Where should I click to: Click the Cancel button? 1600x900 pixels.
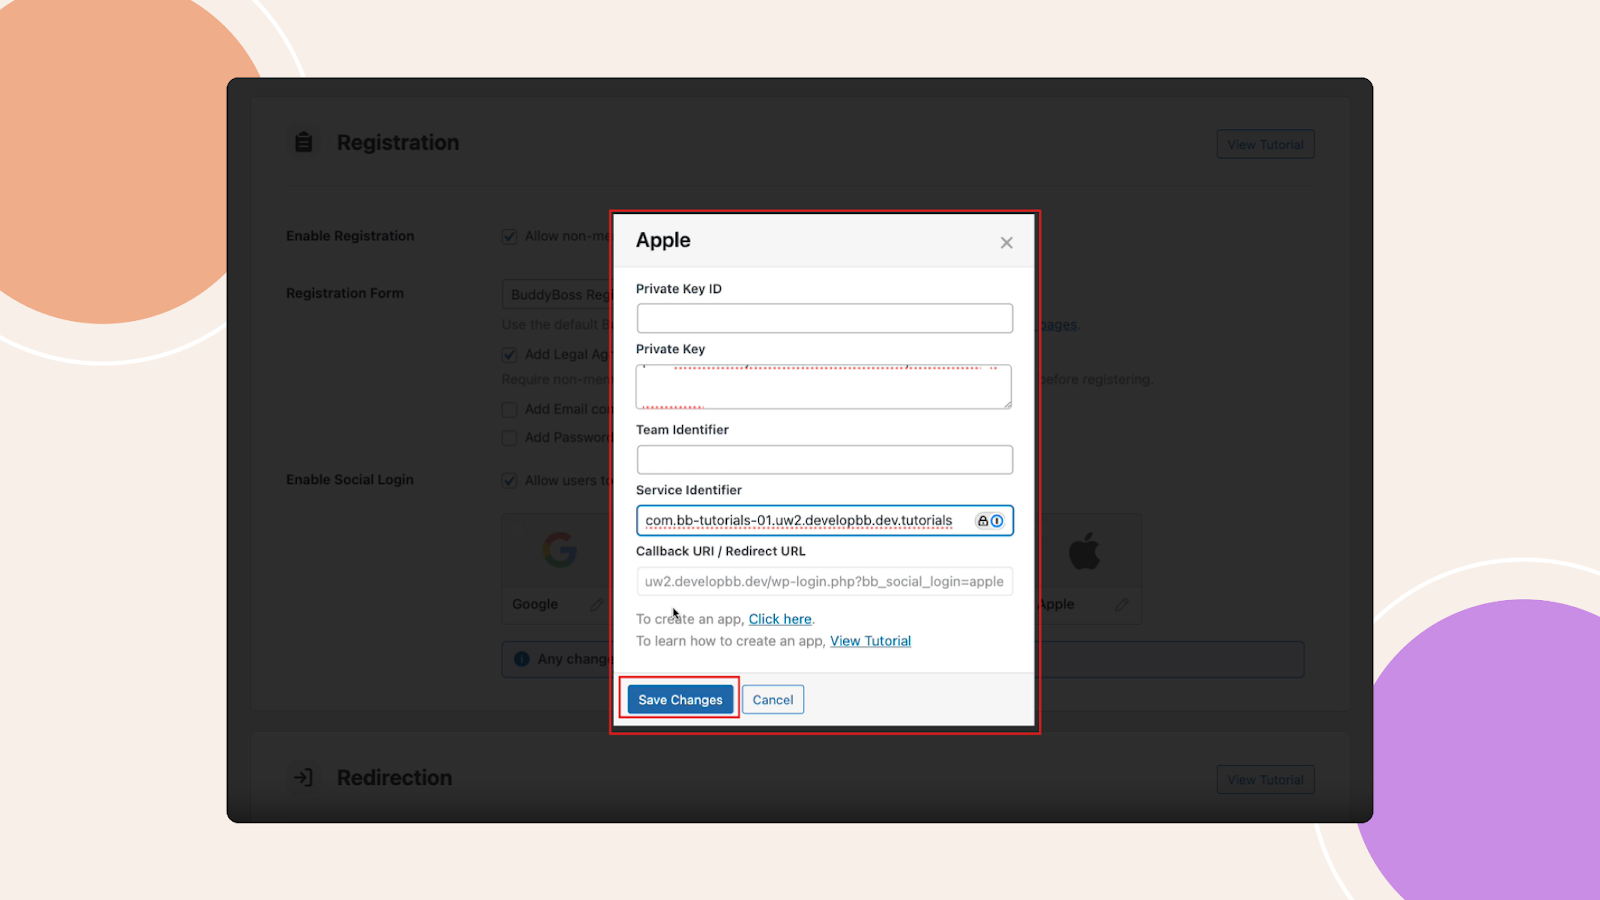click(773, 700)
